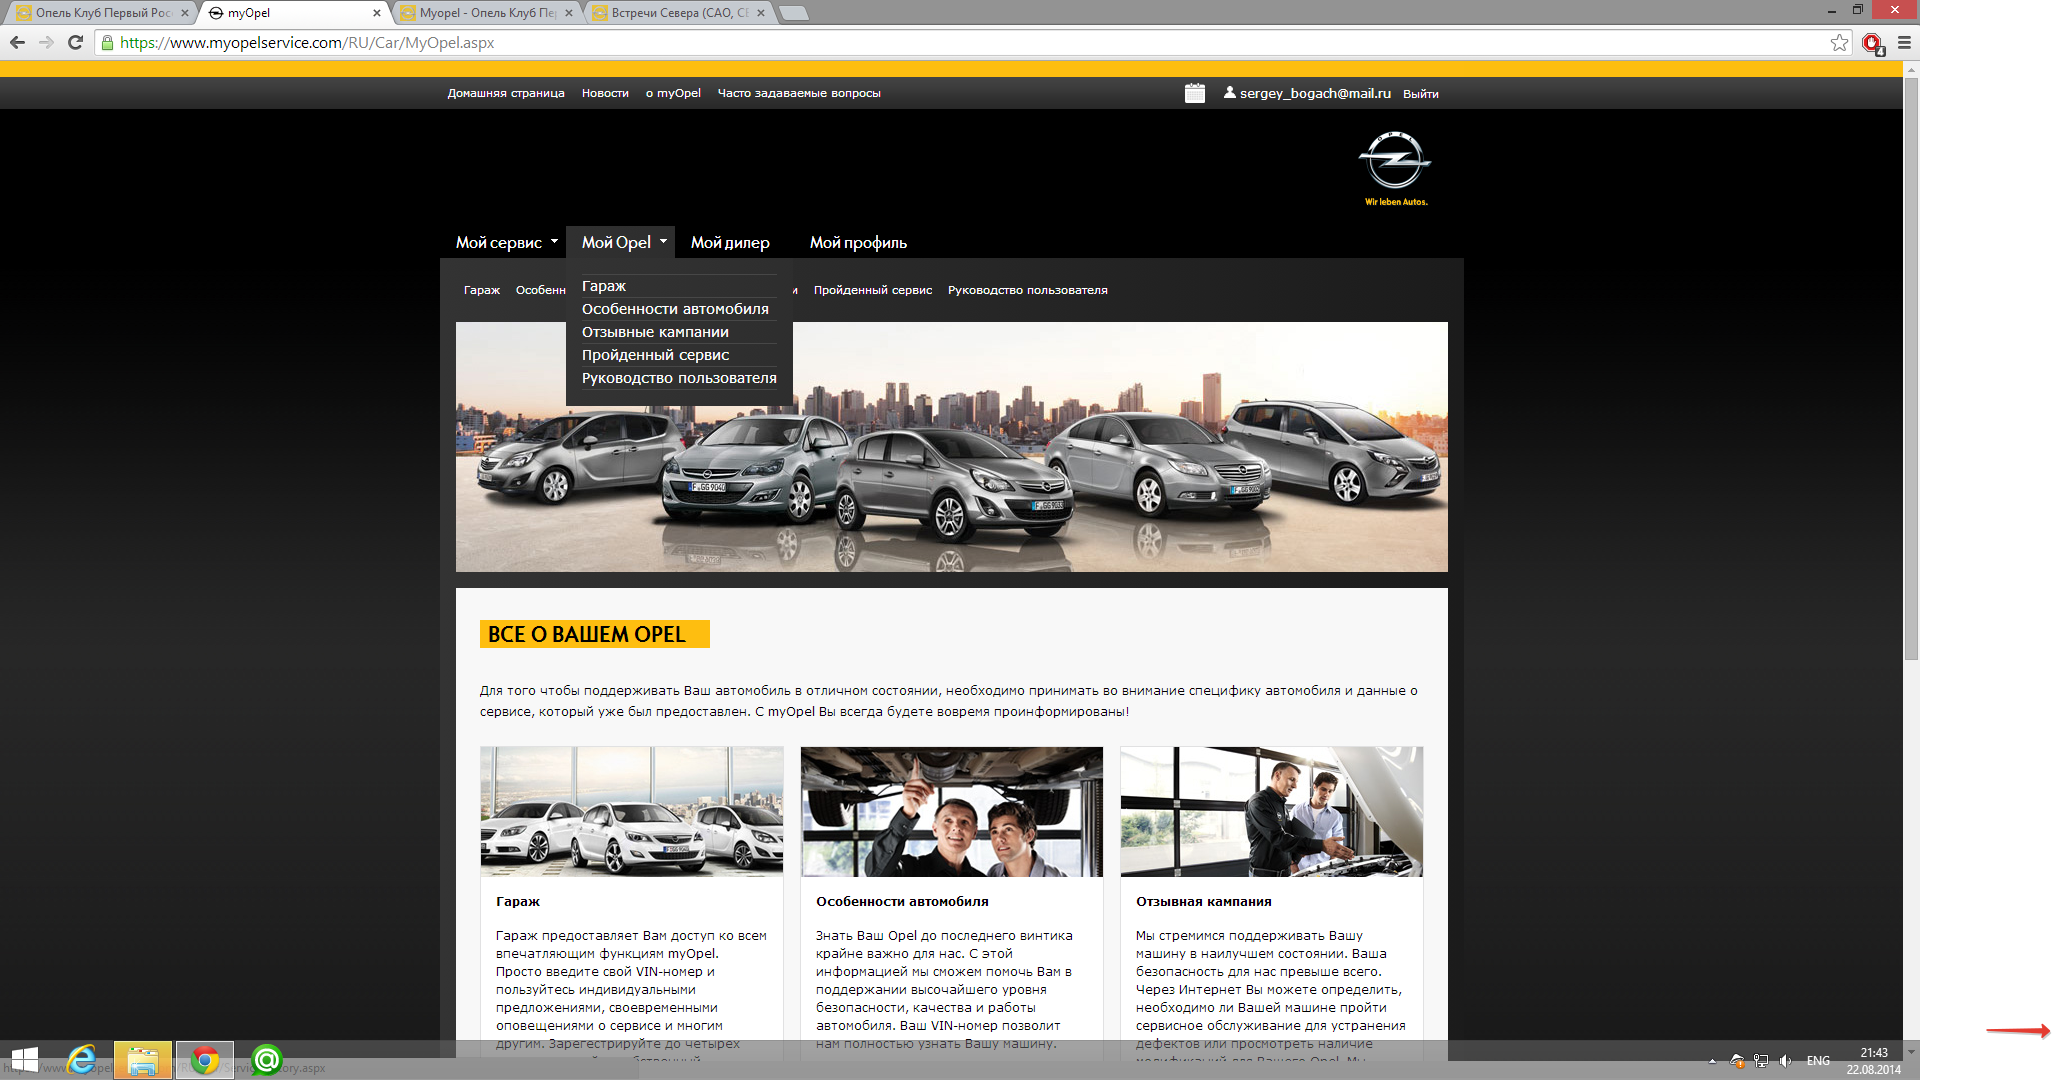This screenshot has height=1080, width=2053.
Task: Reload the myOpel page
Action: click(x=75, y=42)
